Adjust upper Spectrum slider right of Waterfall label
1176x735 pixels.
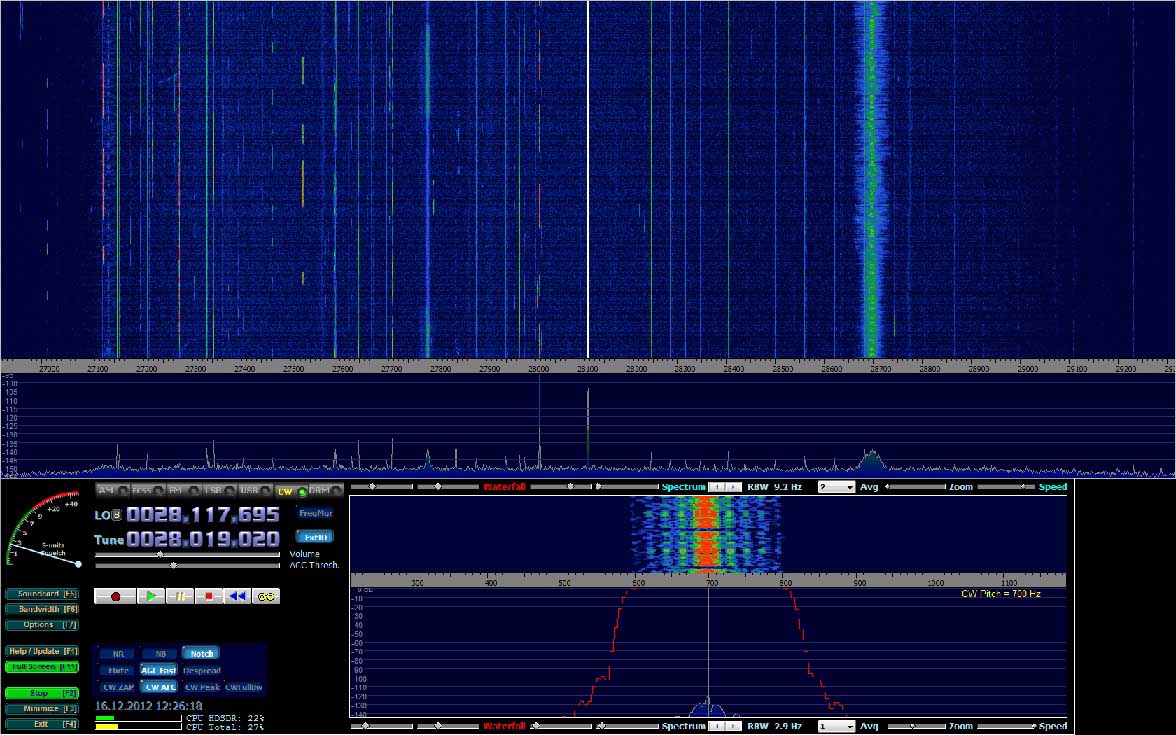tap(561, 488)
